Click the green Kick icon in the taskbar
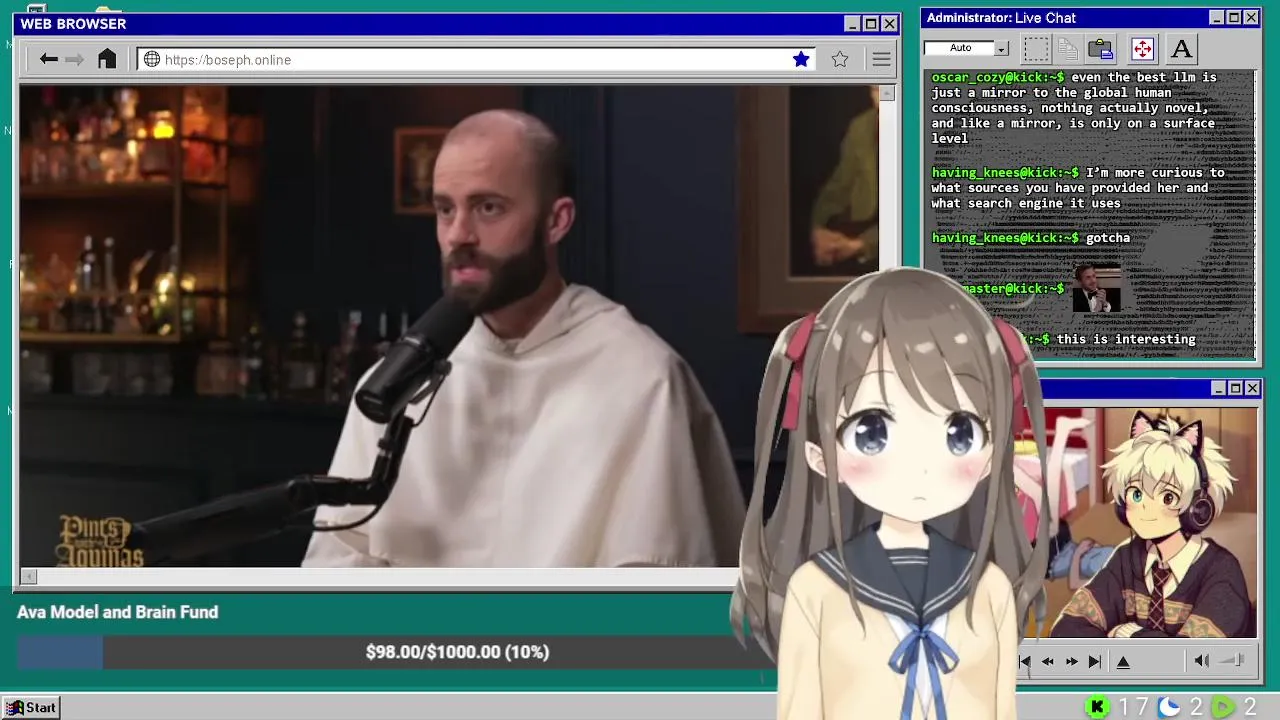Viewport: 1280px width, 720px height. point(1097,707)
